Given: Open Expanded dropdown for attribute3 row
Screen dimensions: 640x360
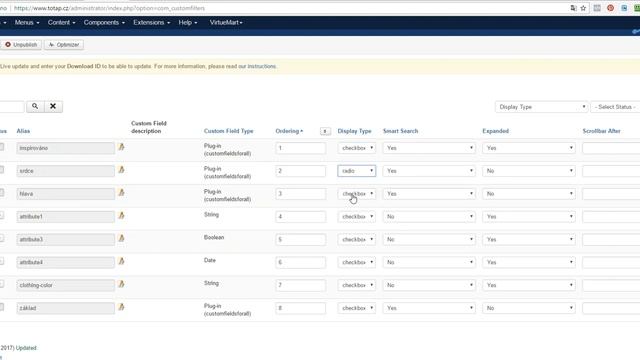Looking at the screenshot, I should (529, 240).
